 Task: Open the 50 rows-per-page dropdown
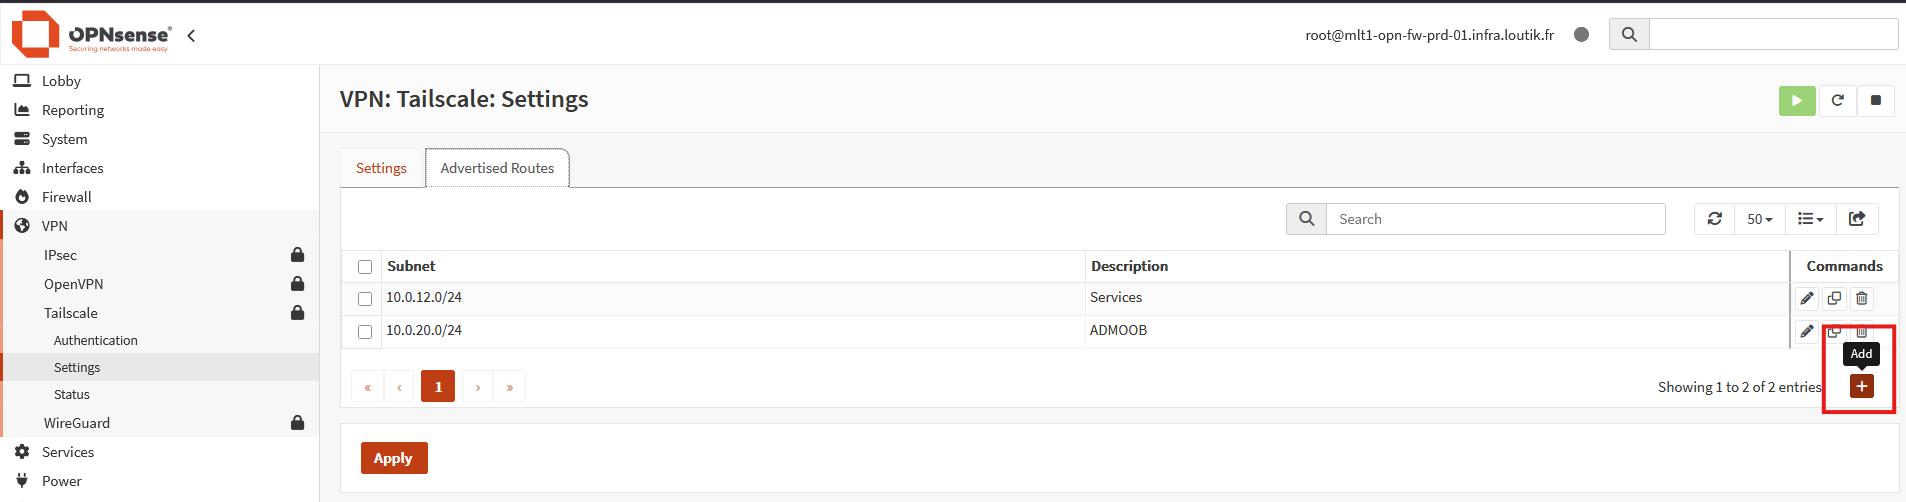pos(1760,219)
